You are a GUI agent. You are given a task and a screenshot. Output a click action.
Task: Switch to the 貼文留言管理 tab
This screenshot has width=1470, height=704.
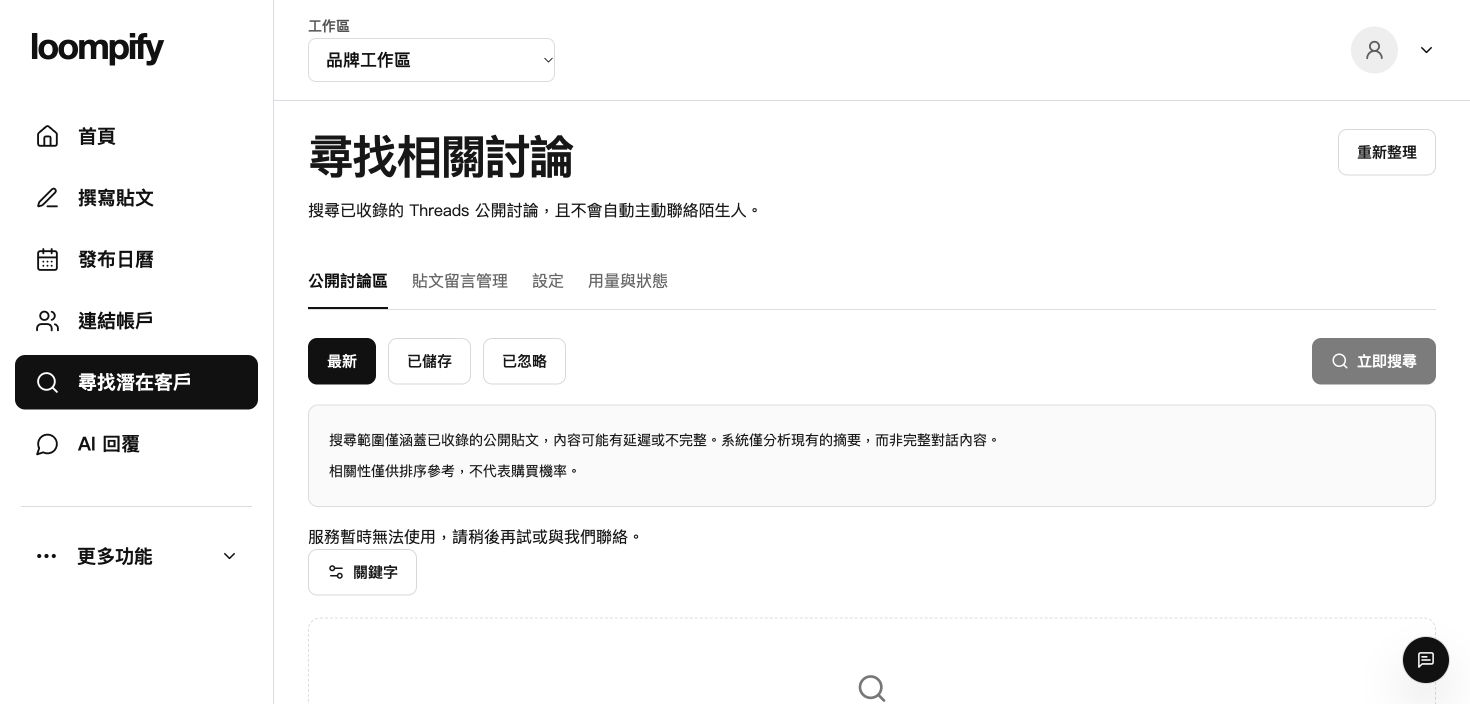(460, 281)
